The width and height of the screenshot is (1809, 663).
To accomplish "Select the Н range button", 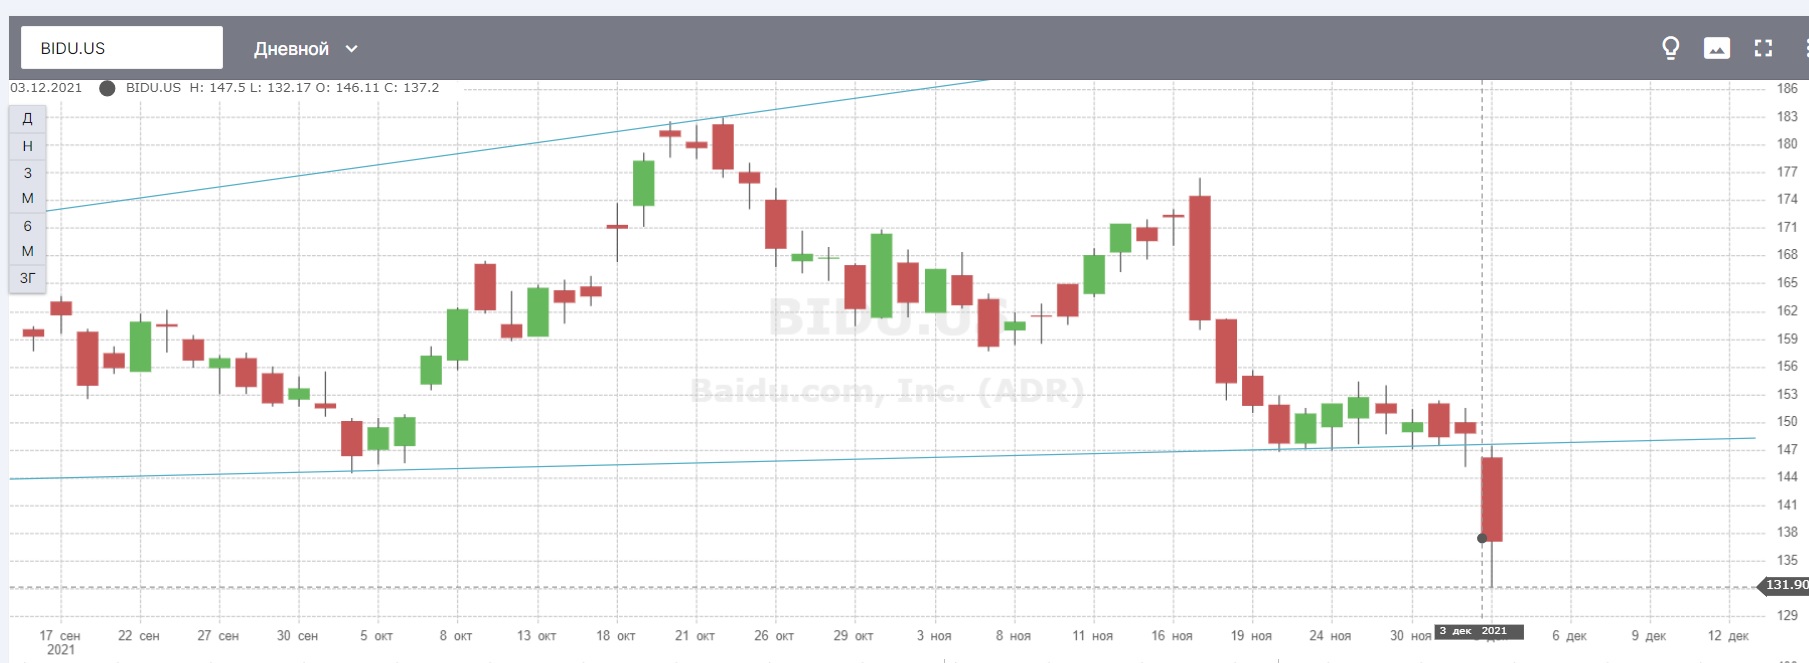I will coord(27,146).
